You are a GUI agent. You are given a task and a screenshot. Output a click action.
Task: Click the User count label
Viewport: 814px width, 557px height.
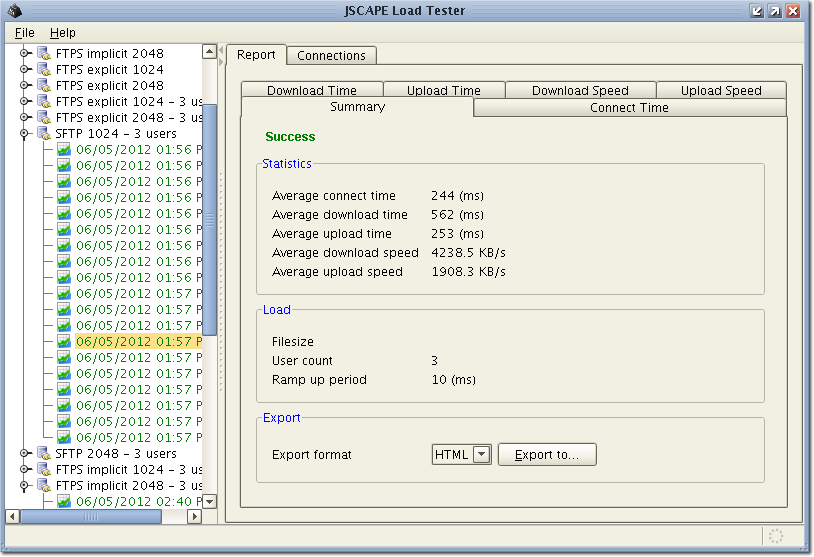pos(302,361)
